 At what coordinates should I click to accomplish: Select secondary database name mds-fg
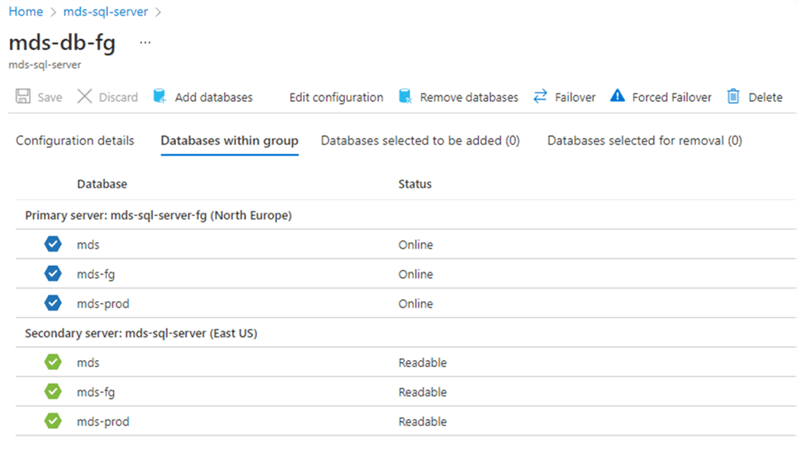96,392
